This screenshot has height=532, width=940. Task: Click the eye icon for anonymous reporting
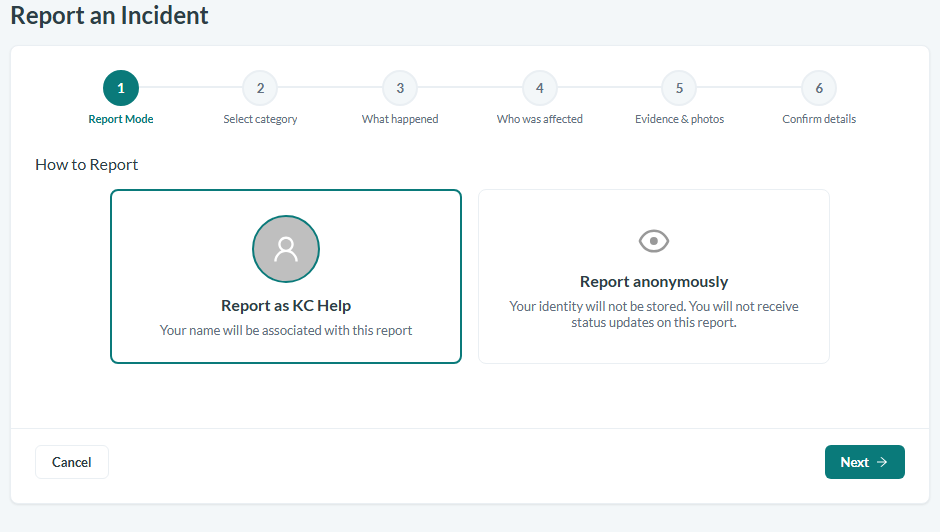[653, 241]
